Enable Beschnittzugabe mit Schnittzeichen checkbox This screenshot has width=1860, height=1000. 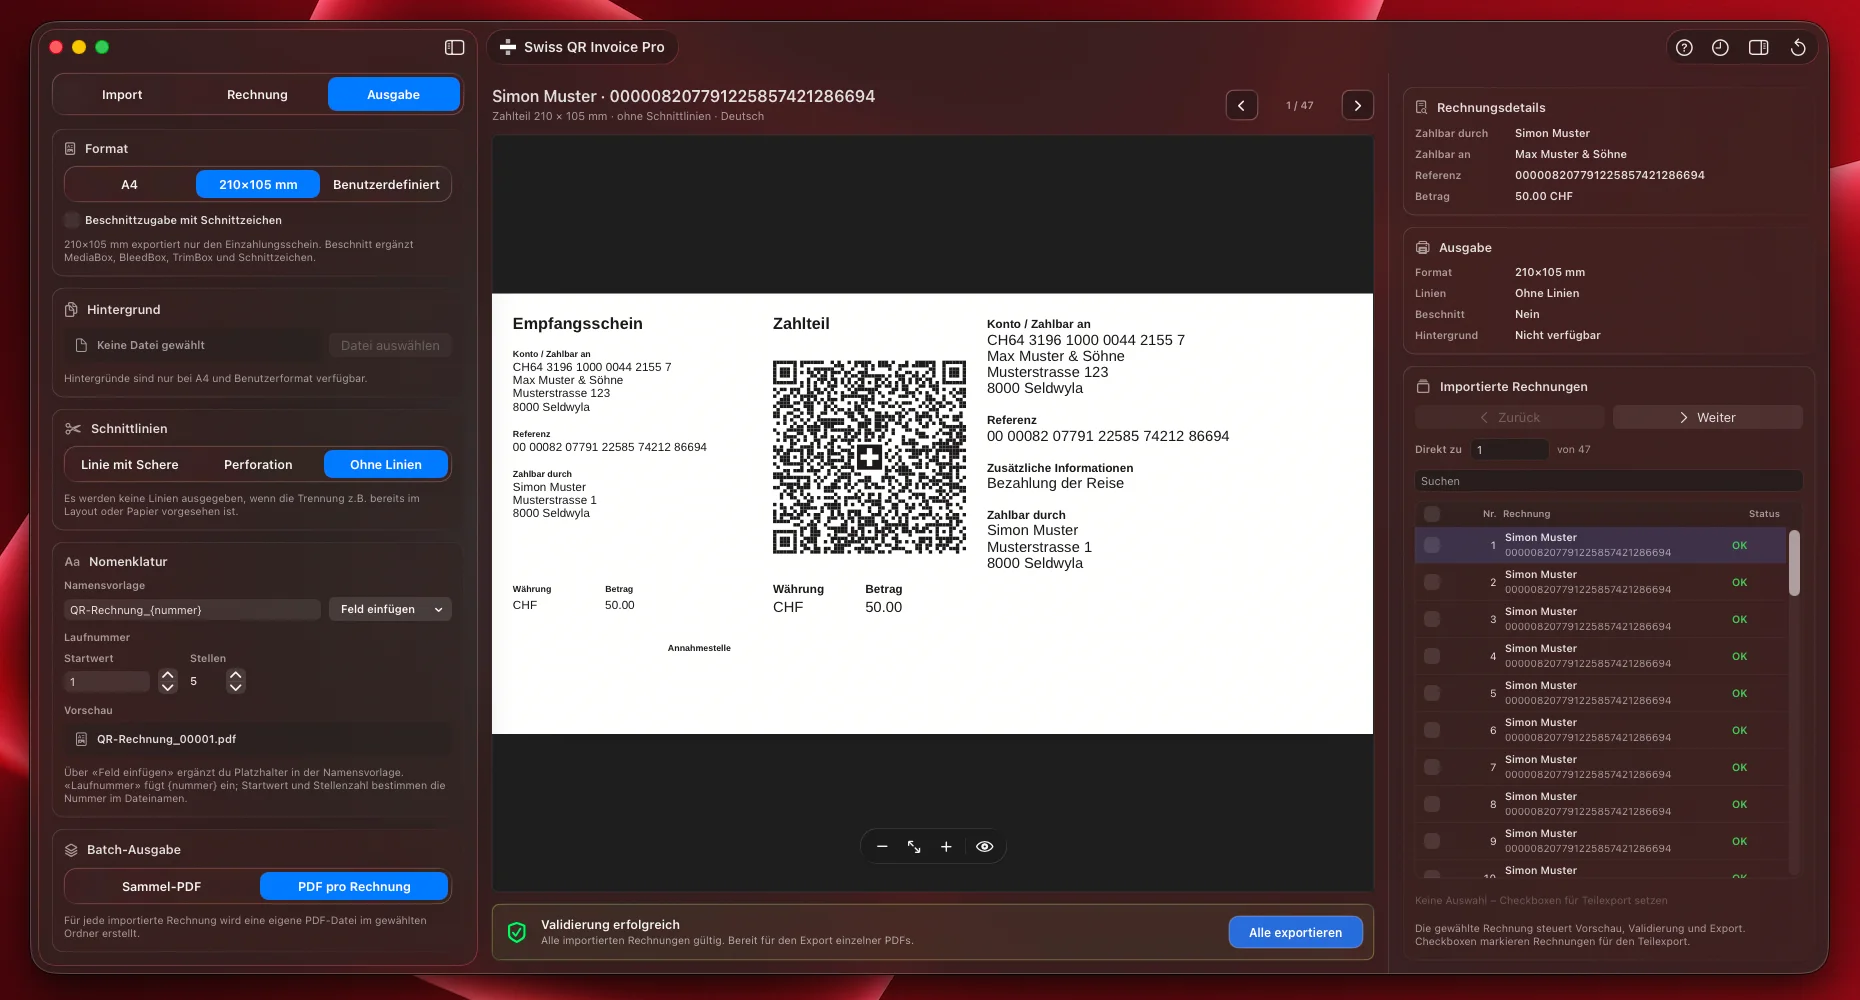coord(72,220)
